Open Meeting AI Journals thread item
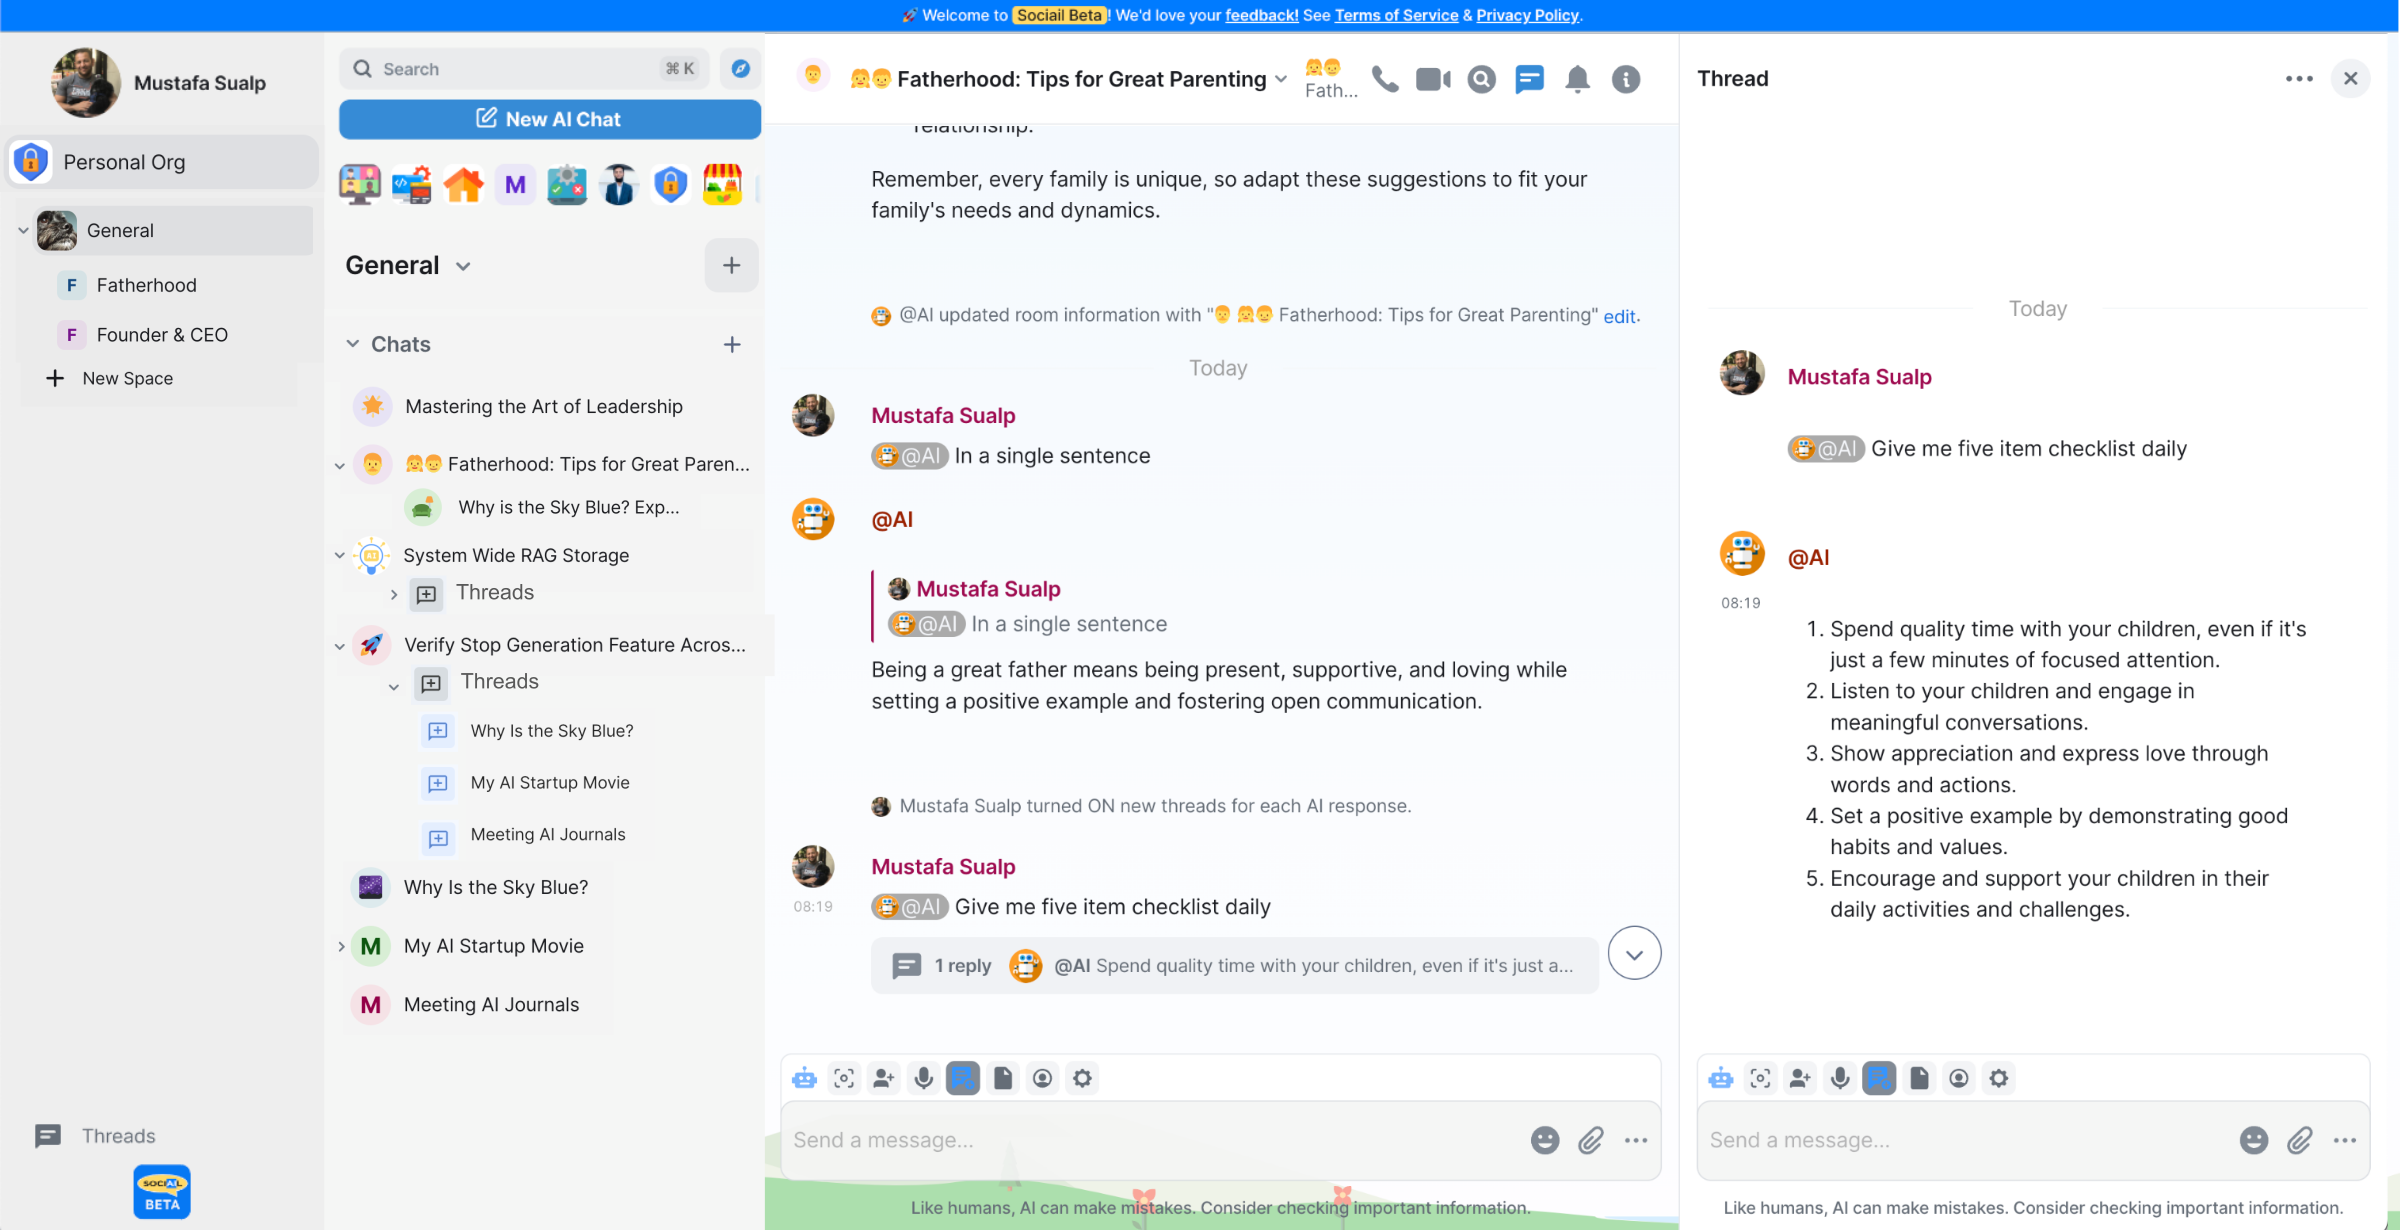2400x1230 pixels. (548, 835)
